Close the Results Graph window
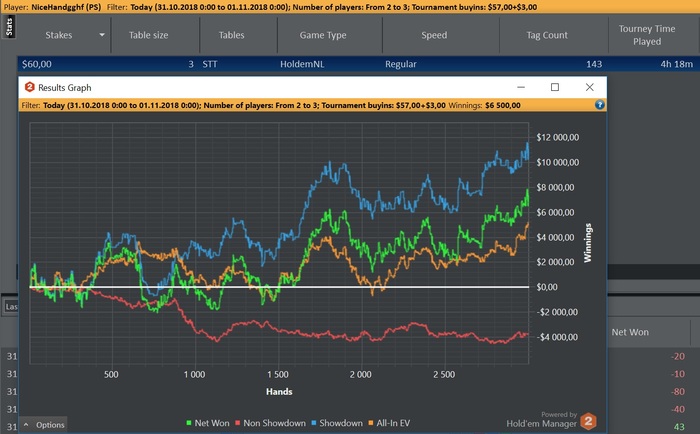This screenshot has width=700, height=434. pyautogui.click(x=589, y=87)
